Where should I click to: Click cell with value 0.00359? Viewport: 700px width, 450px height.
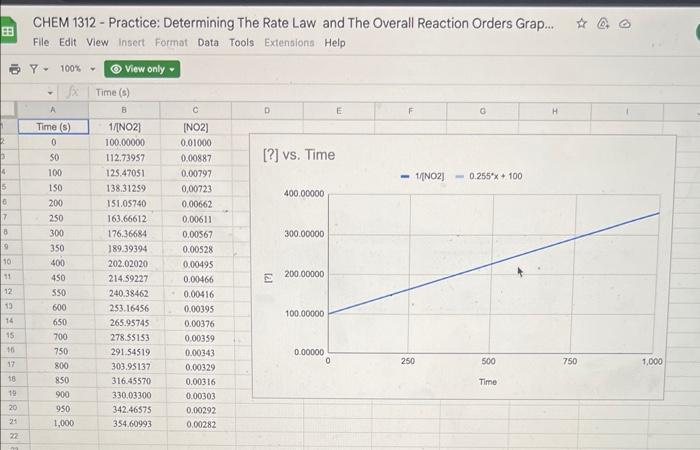click(x=200, y=338)
